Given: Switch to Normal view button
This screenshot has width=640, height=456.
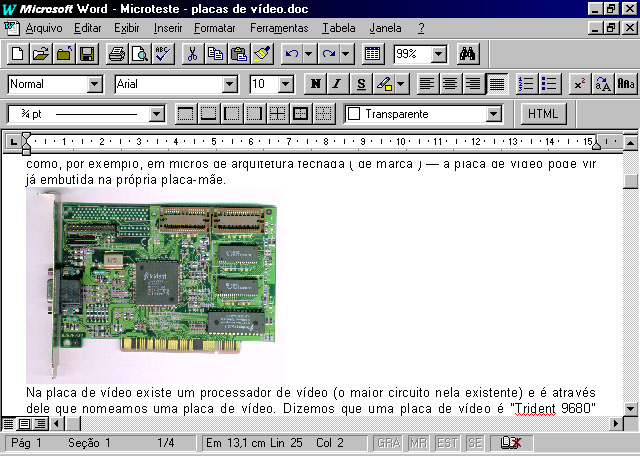Looking at the screenshot, I should click(9, 424).
